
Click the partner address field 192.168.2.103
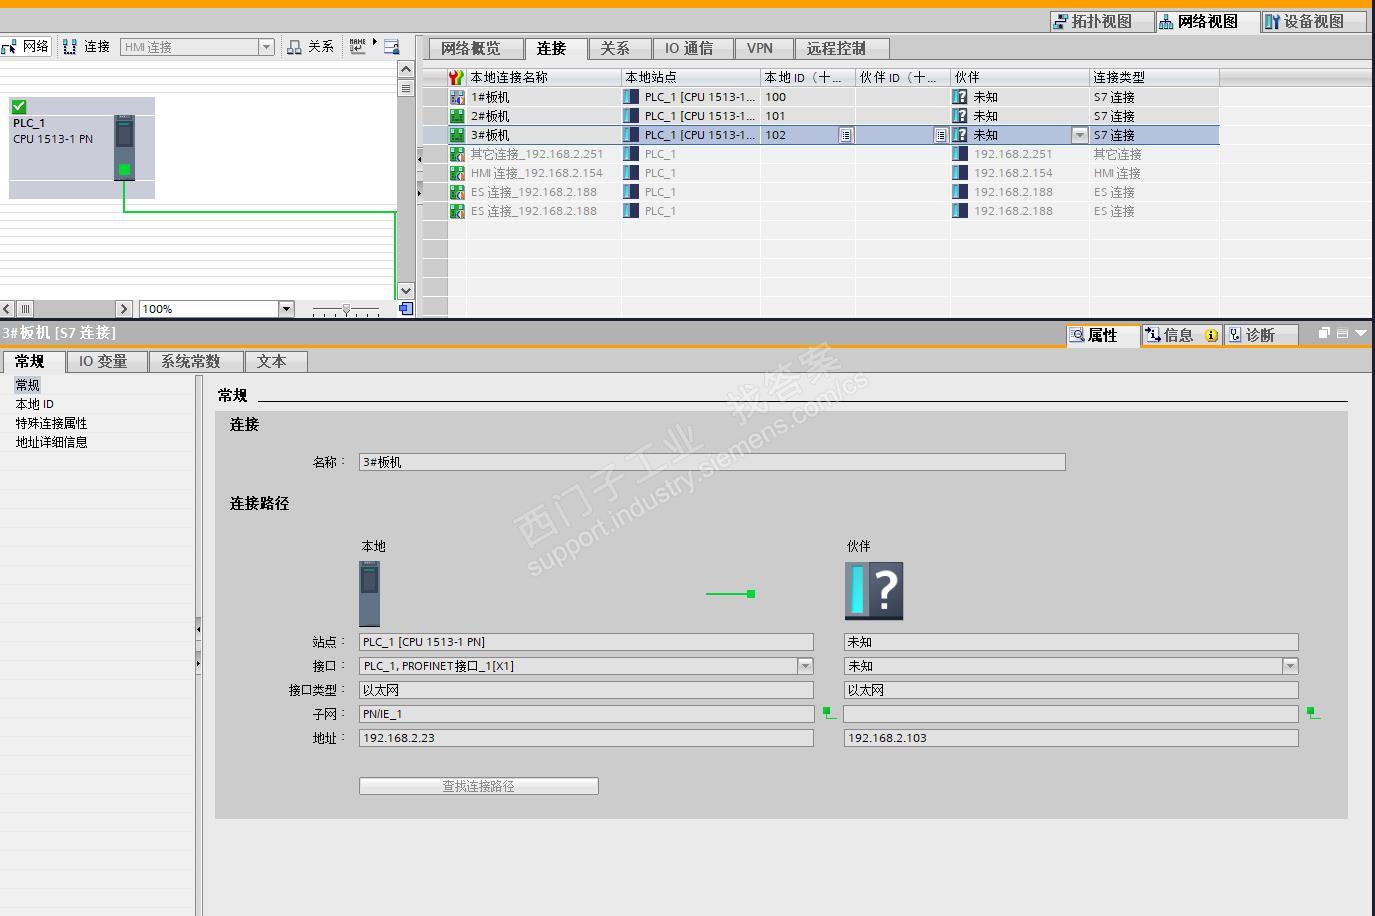[1071, 738]
